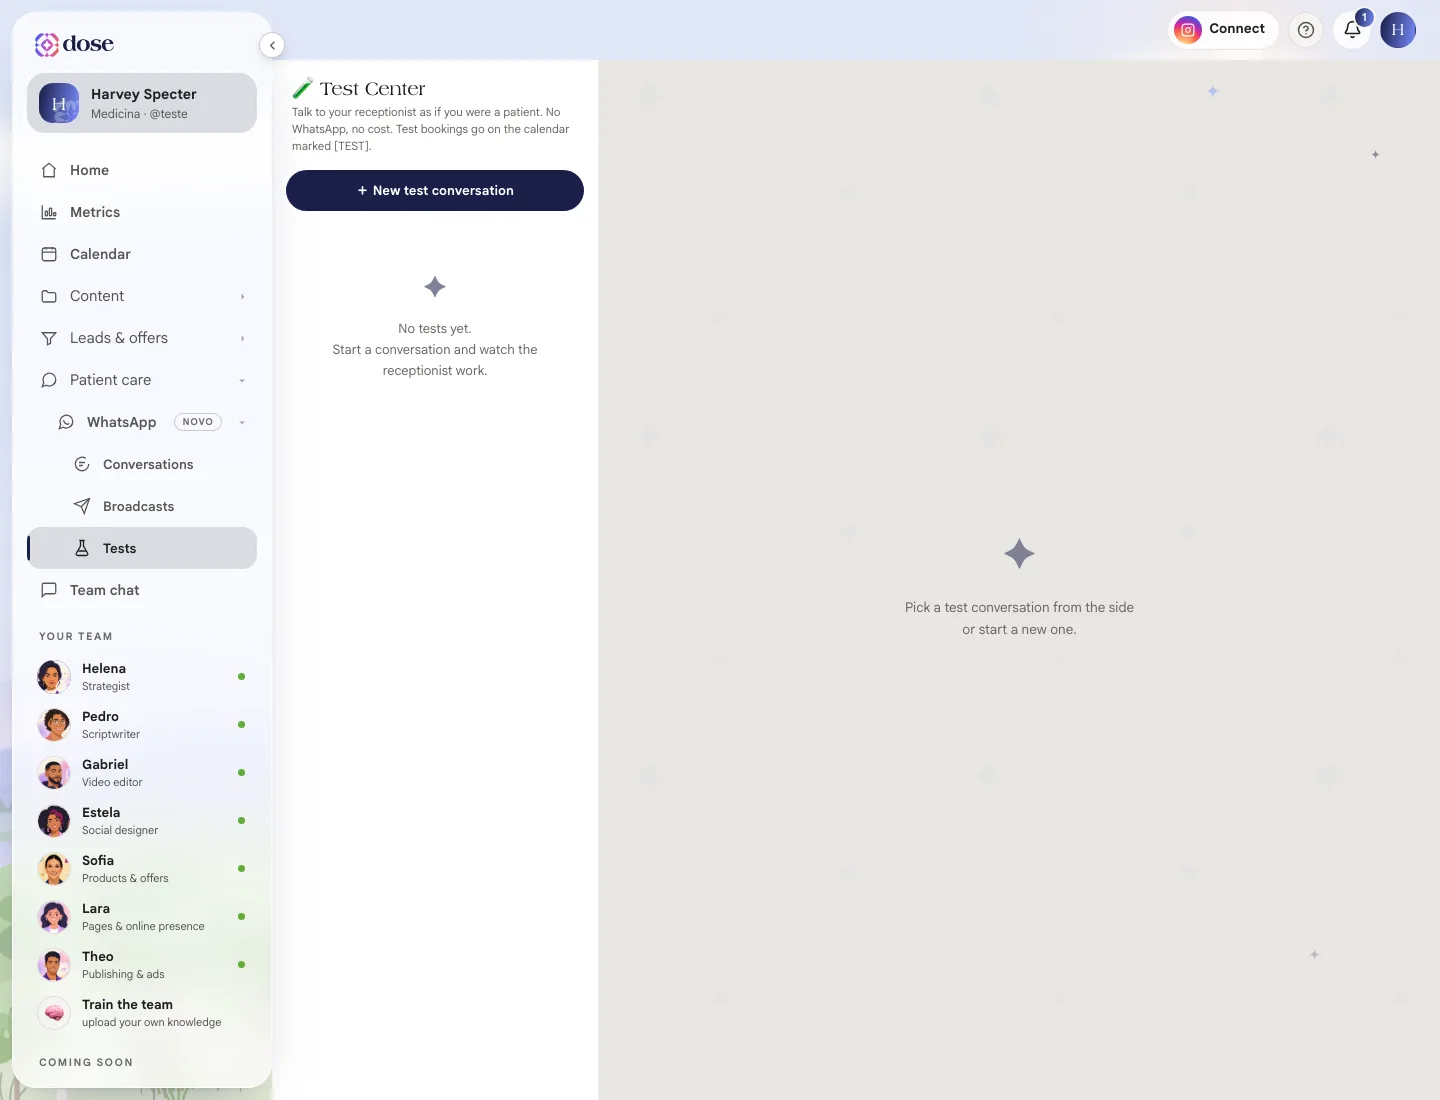
Task: Open Team chat
Action: point(142,590)
